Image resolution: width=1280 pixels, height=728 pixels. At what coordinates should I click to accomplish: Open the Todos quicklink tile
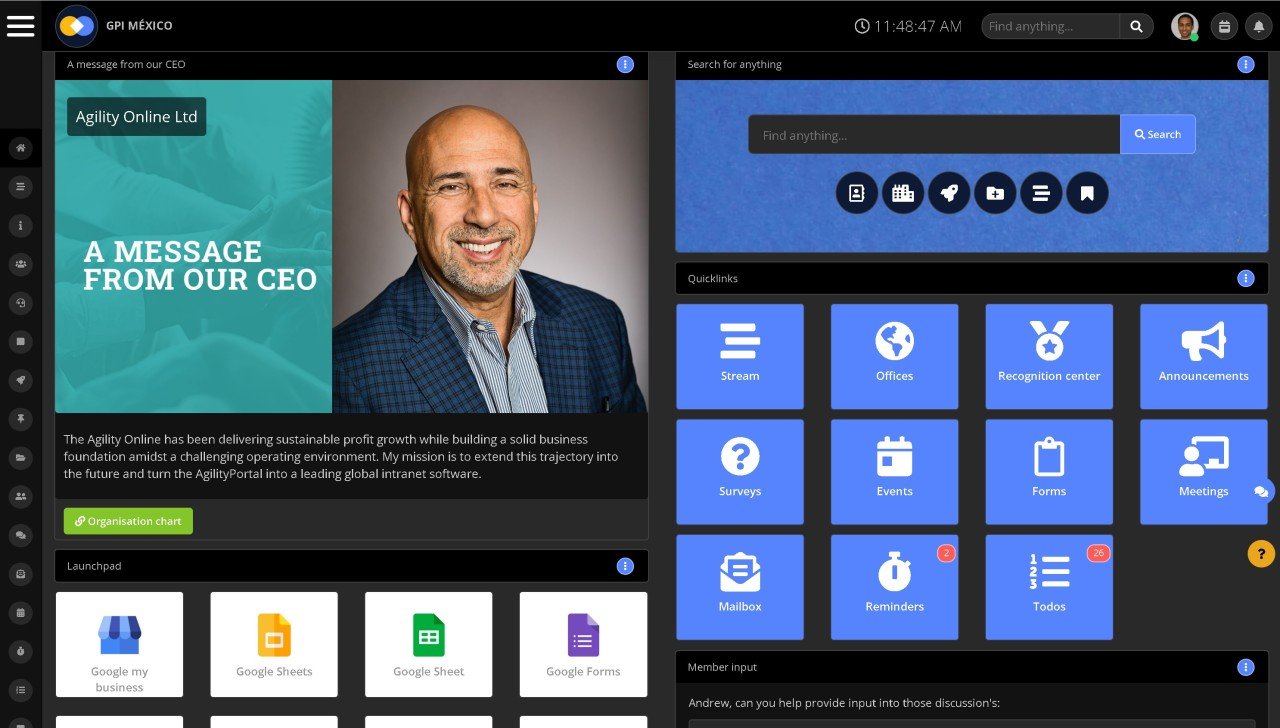click(1048, 586)
